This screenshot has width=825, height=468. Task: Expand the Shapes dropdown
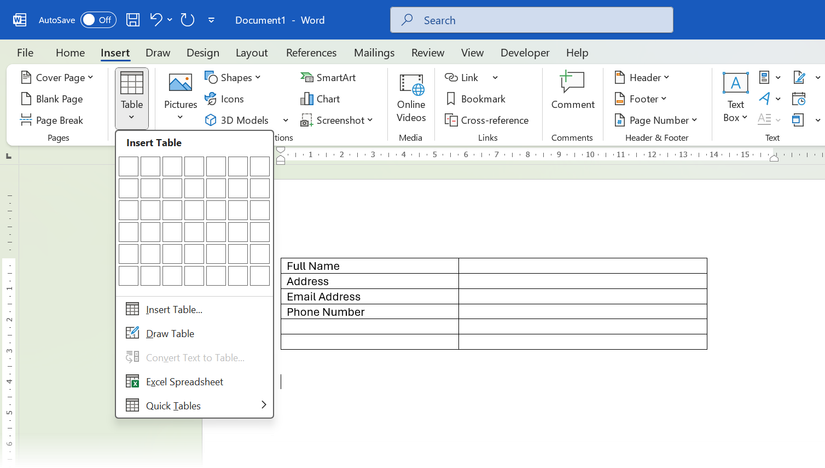pyautogui.click(x=233, y=78)
